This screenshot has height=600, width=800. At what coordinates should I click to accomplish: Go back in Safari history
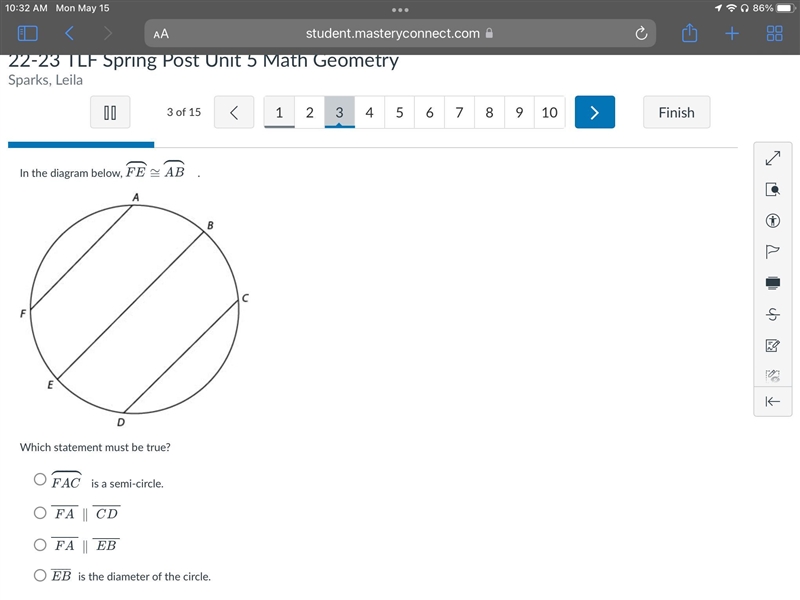click(x=70, y=34)
